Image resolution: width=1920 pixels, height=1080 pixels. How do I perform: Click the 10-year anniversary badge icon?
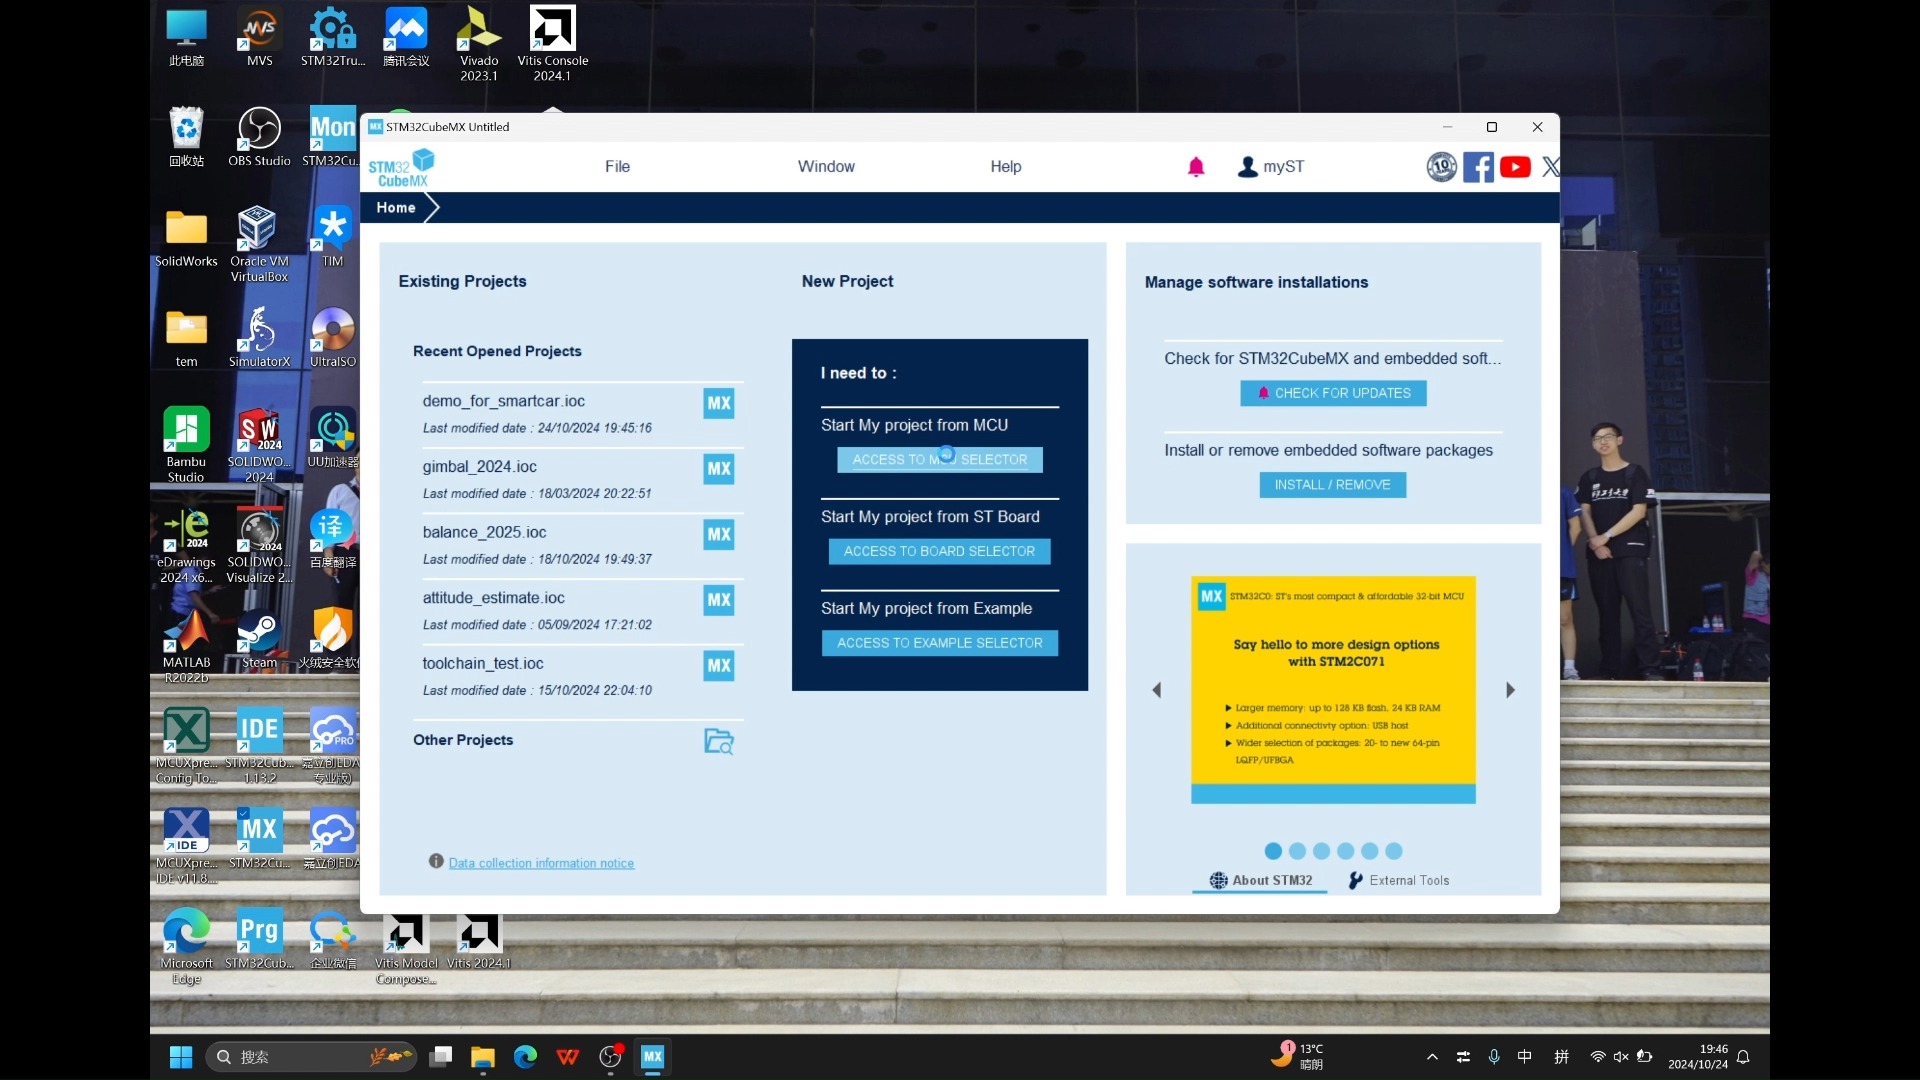click(x=1441, y=167)
